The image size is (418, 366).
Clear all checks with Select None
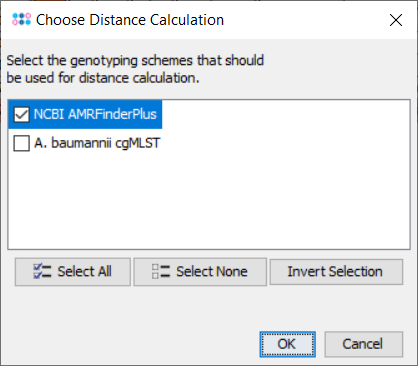(x=200, y=272)
